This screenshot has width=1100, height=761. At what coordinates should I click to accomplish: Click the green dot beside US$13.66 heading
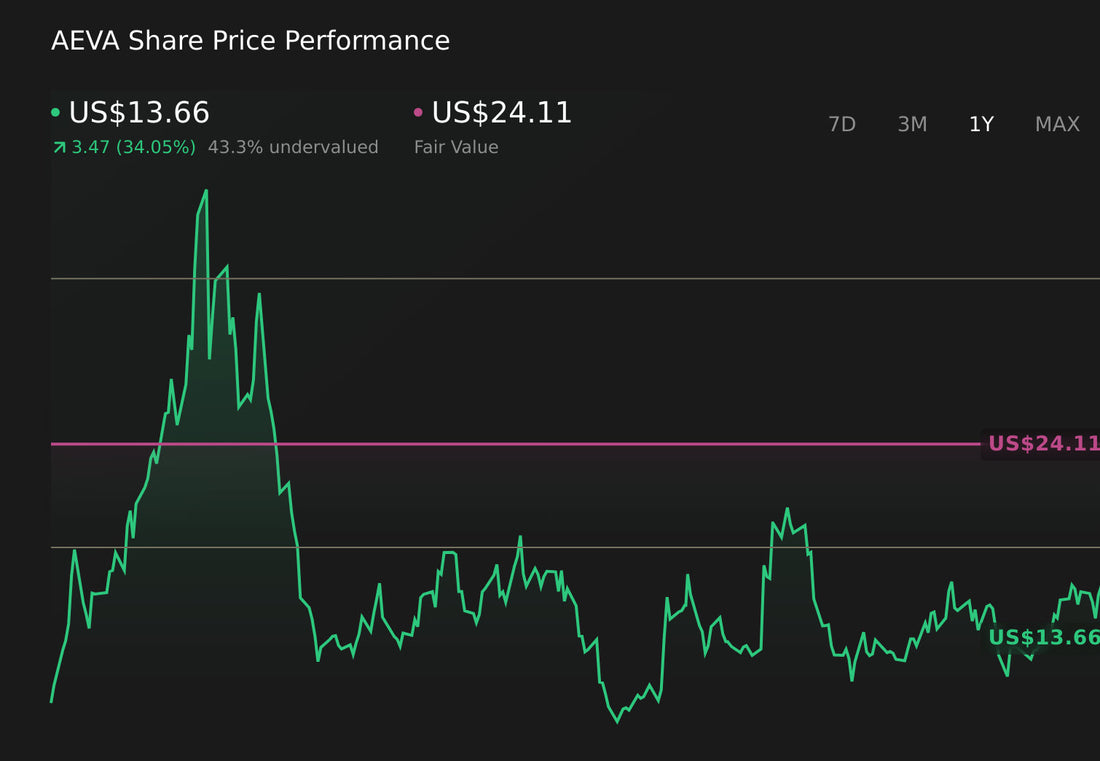(55, 112)
